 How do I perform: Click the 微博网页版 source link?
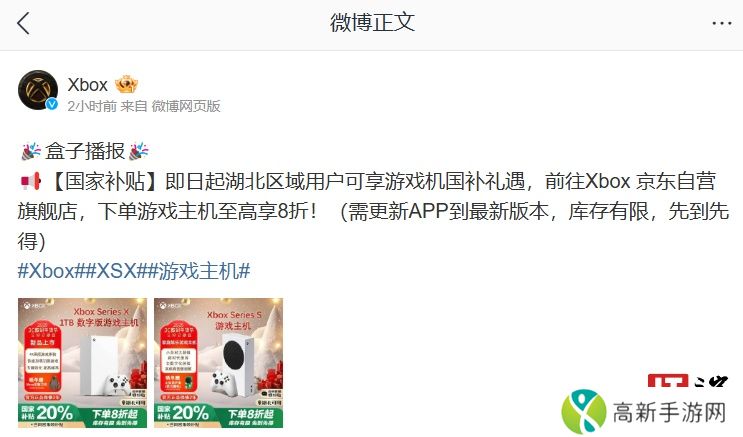click(186, 106)
